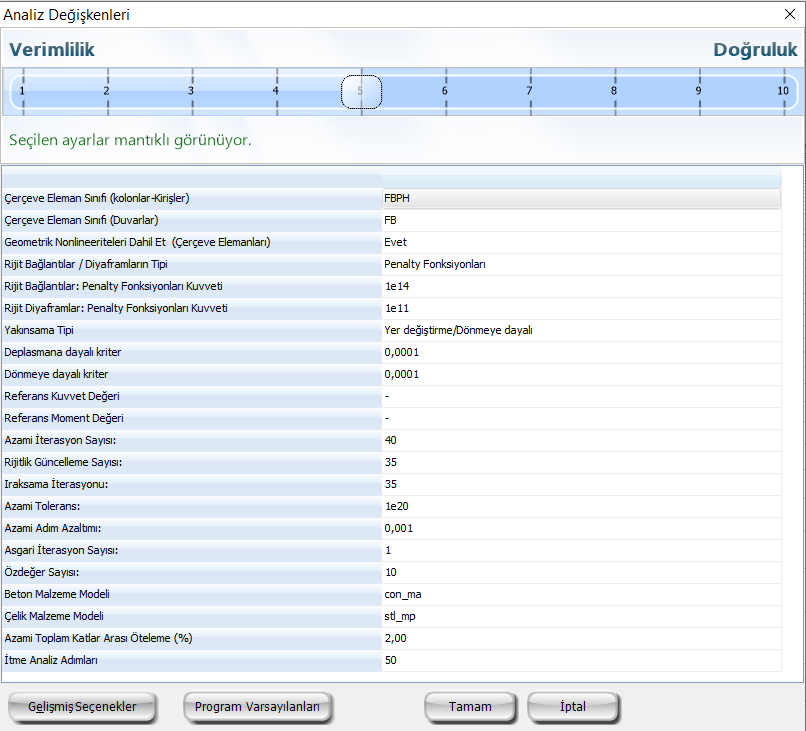The image size is (806, 731).
Task: Select the Beton Malzeme Modeli con_ma value
Action: pos(580,594)
